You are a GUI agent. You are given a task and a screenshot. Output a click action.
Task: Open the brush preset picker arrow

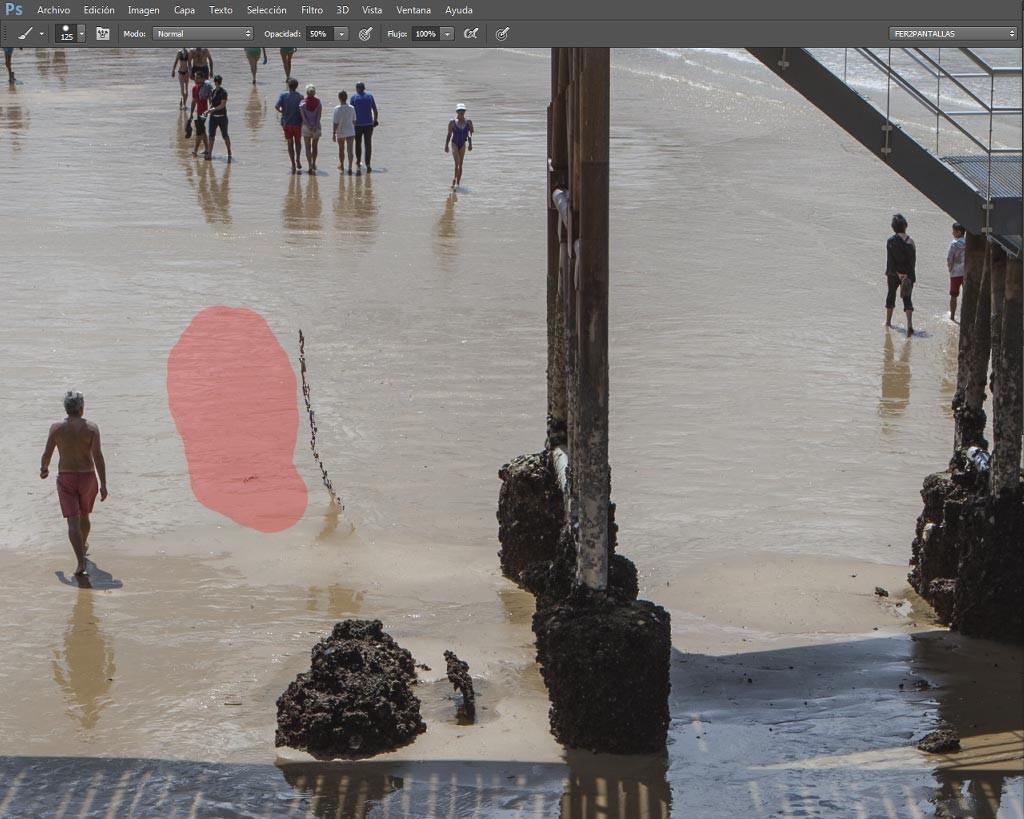(82, 33)
